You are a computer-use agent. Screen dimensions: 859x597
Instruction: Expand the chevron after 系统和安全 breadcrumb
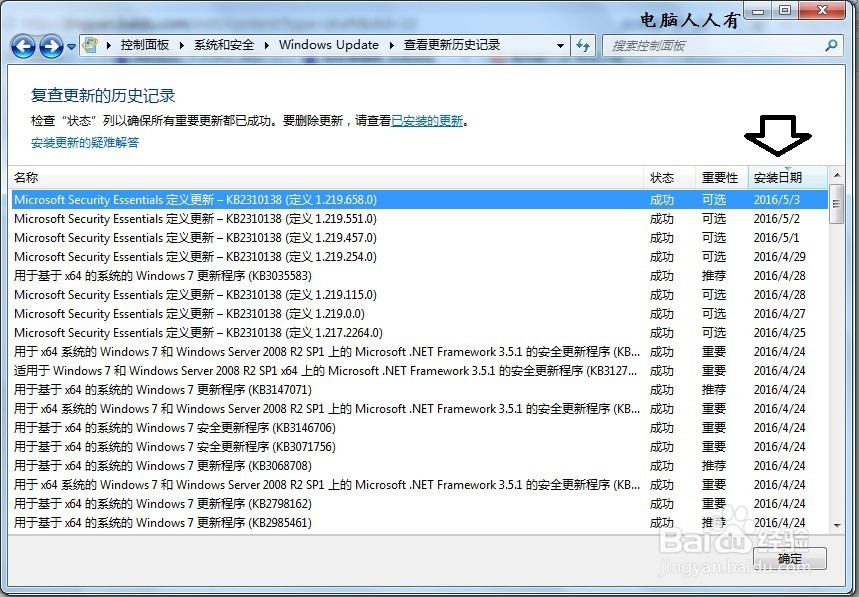[x=268, y=45]
